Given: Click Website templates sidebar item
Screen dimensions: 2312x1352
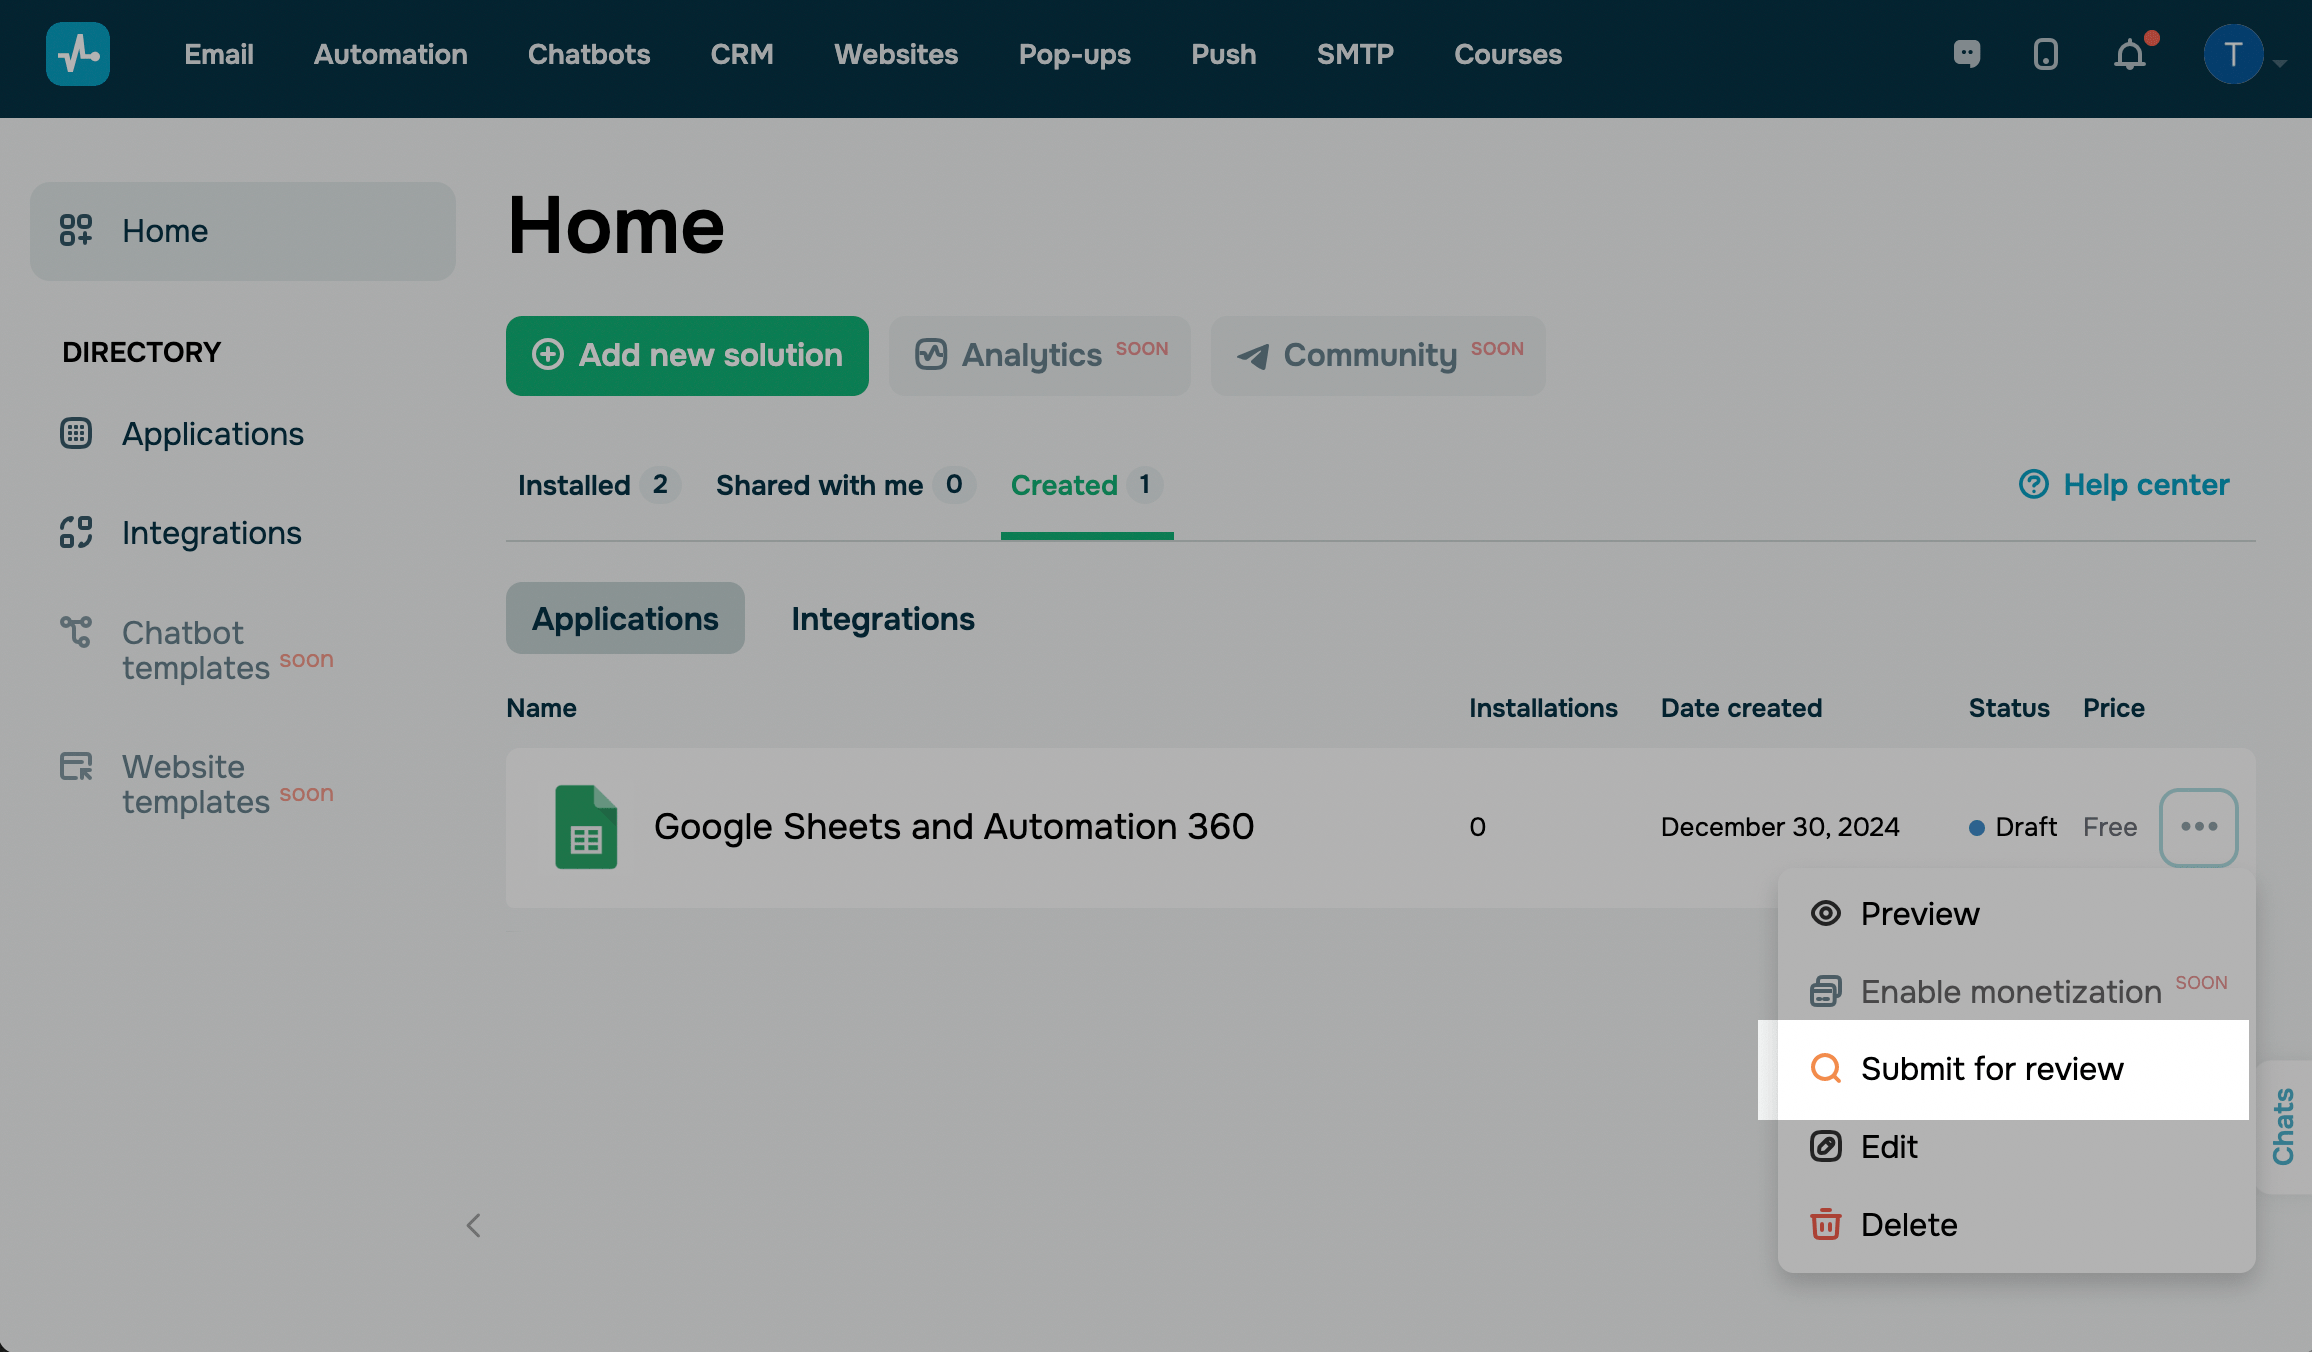Looking at the screenshot, I should [197, 784].
